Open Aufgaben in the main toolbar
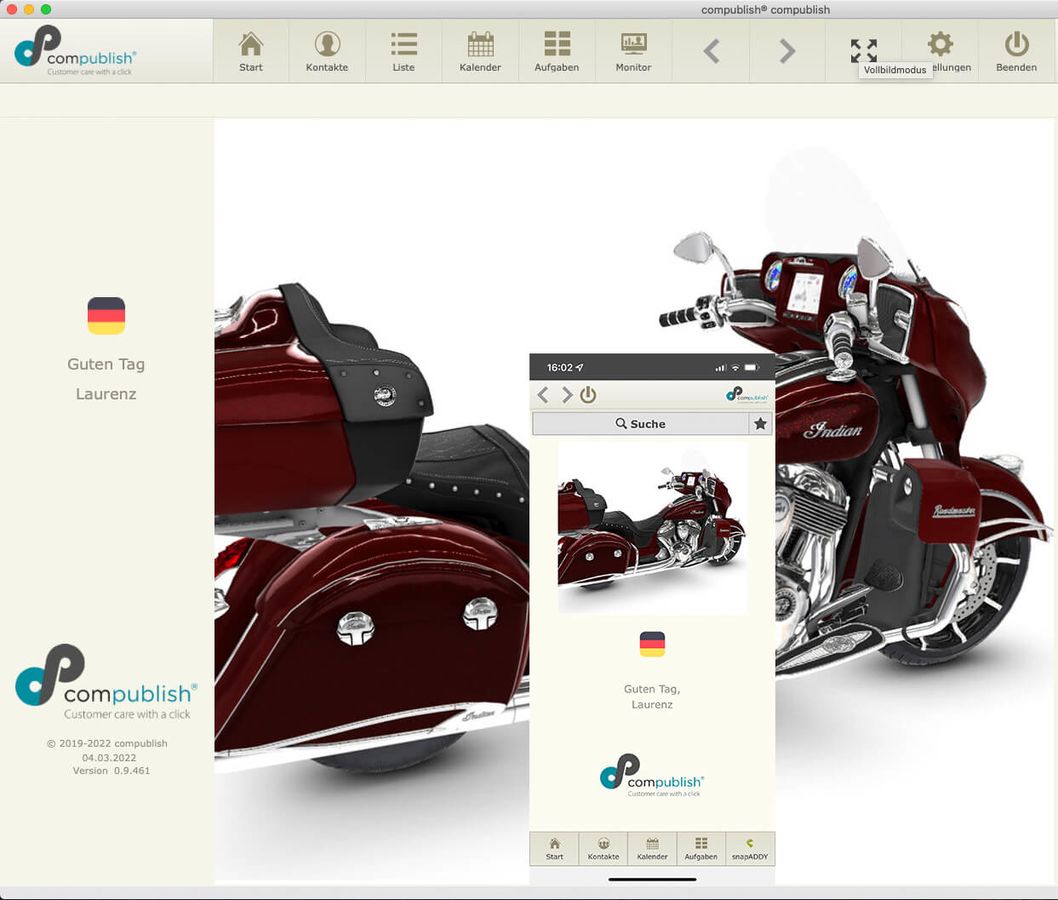Screen dimensions: 1058x900 coord(557,51)
